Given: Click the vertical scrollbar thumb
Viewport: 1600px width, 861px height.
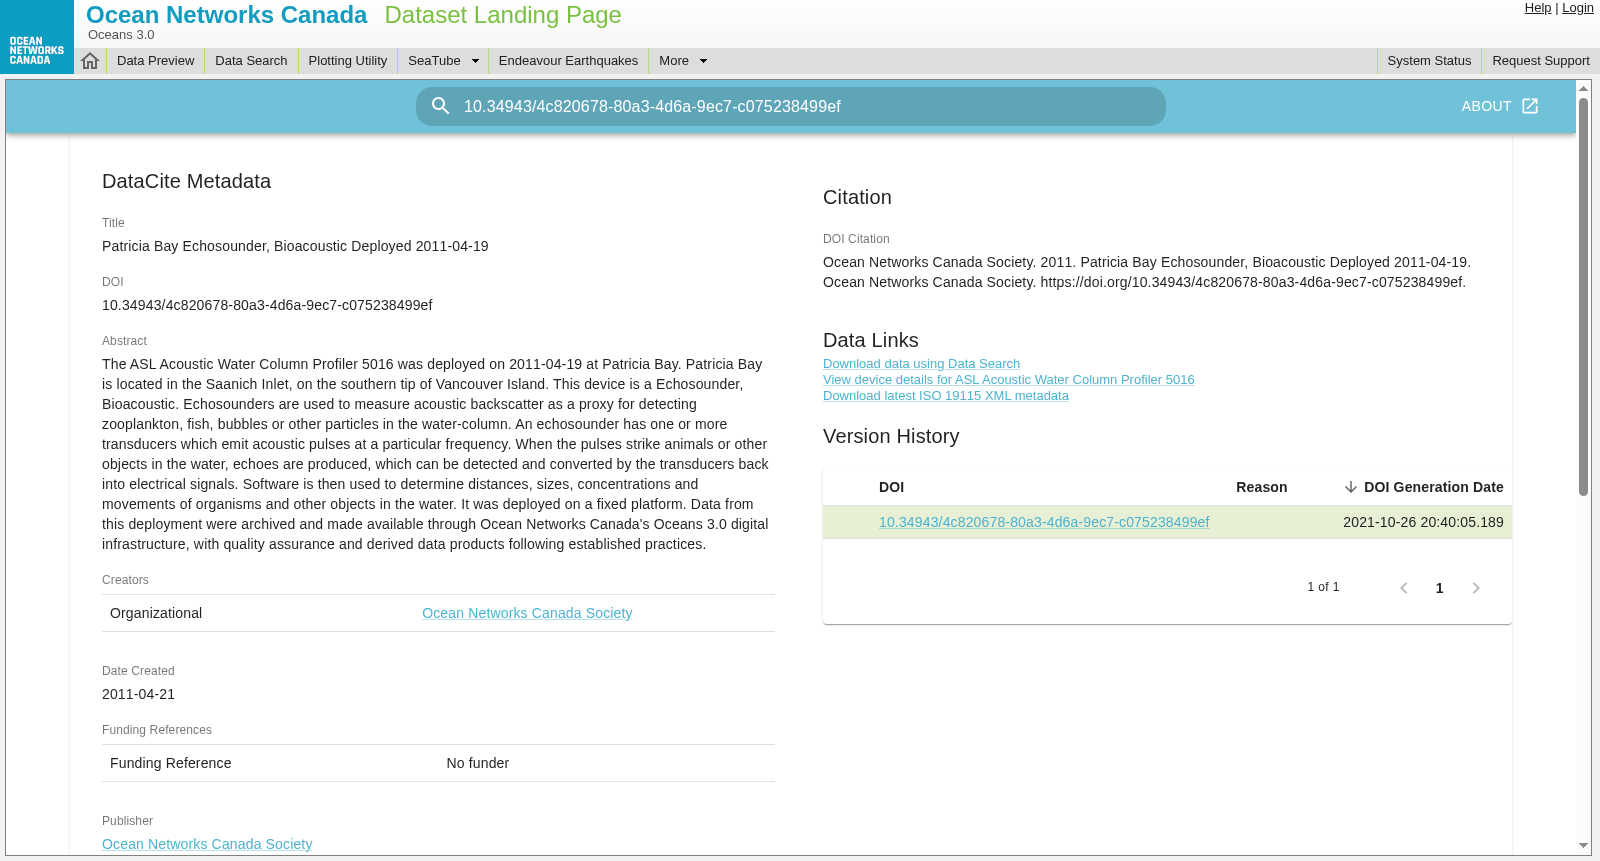Looking at the screenshot, I should coord(1583,296).
